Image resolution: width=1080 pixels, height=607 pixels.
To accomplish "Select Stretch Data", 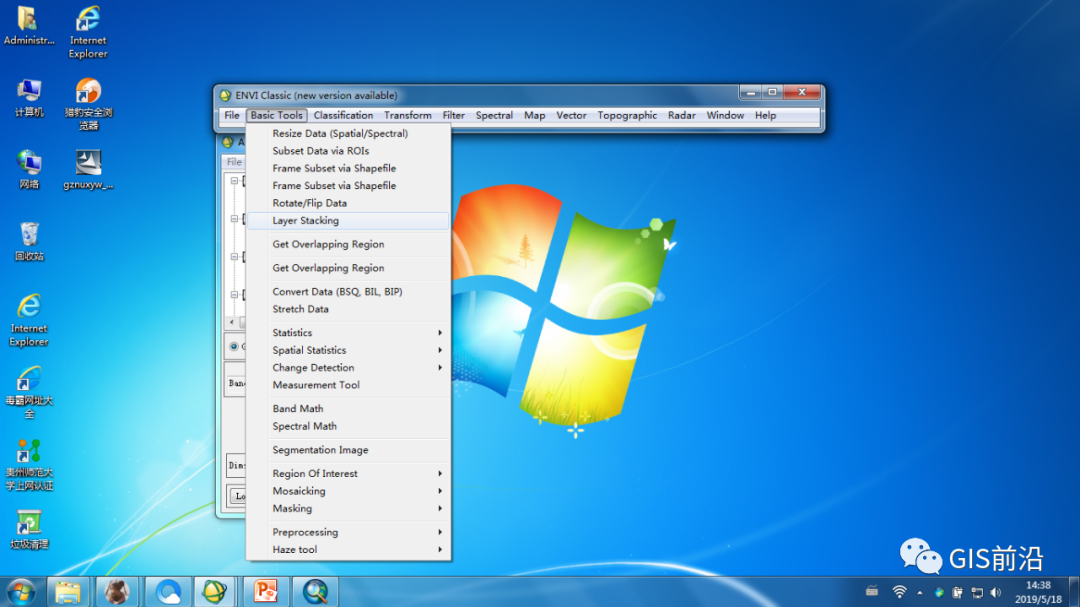I will pos(348,309).
